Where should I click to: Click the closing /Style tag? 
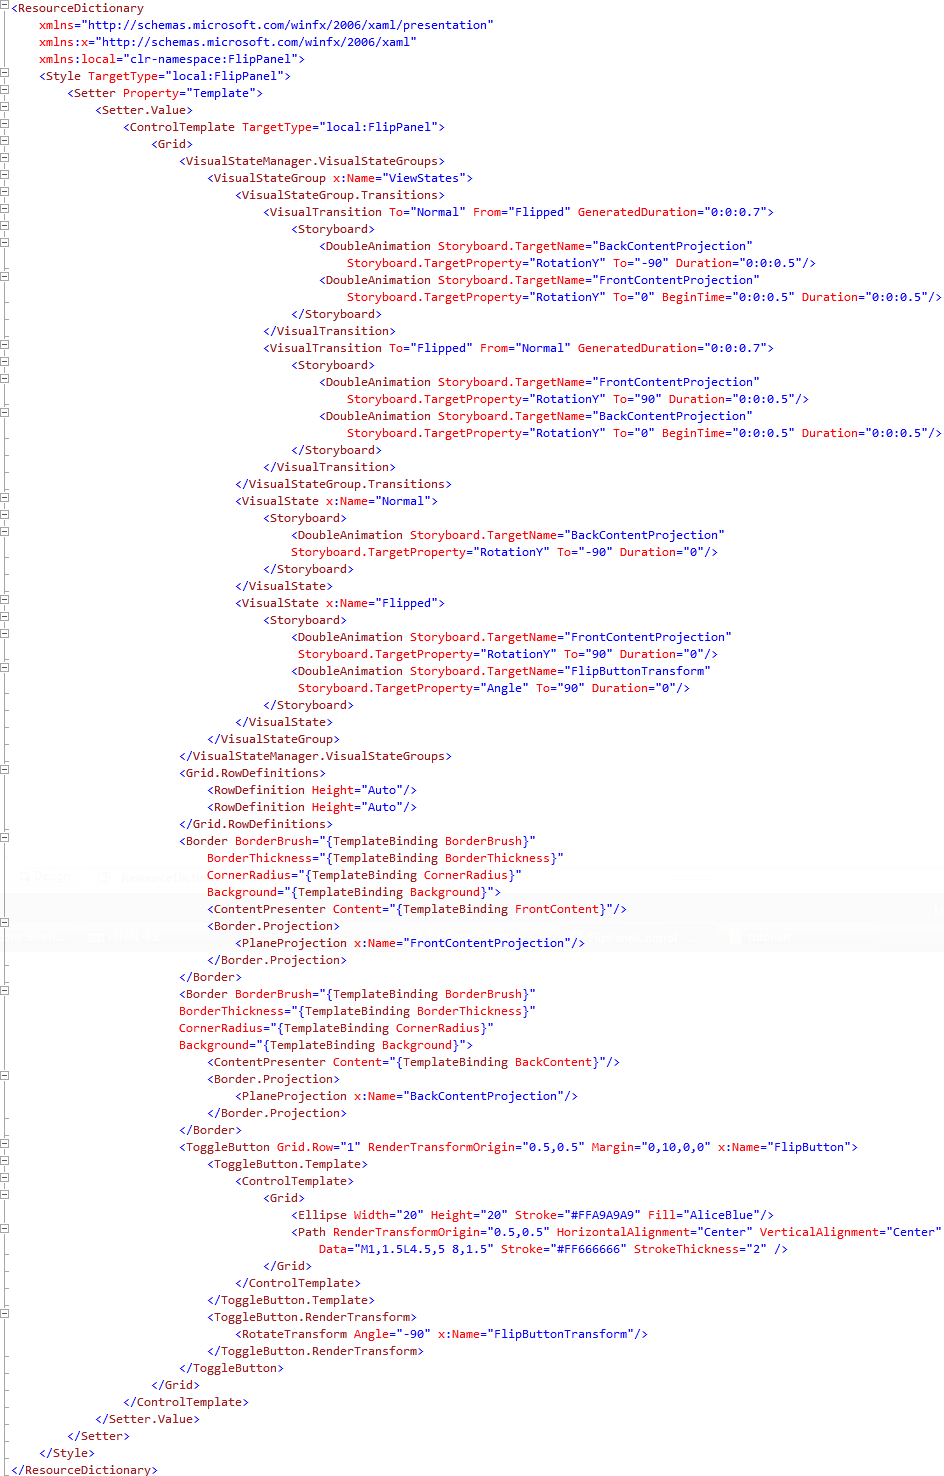coord(67,1453)
